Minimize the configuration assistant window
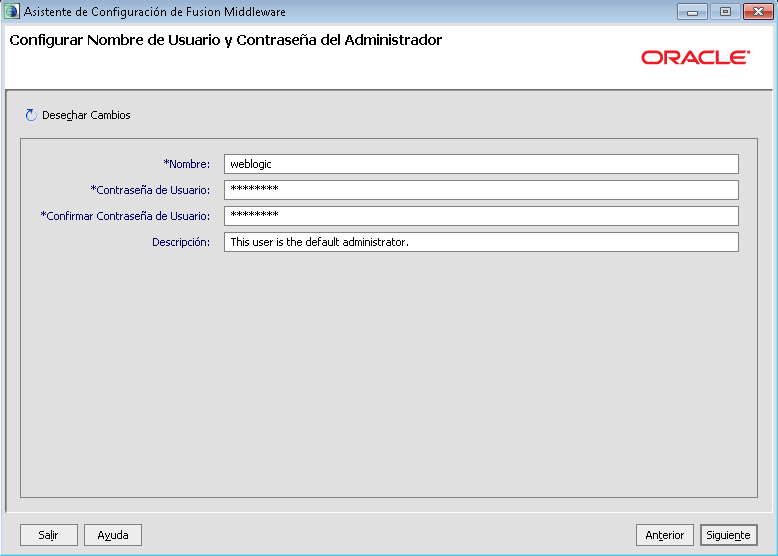Image resolution: width=778 pixels, height=556 pixels. pos(692,11)
